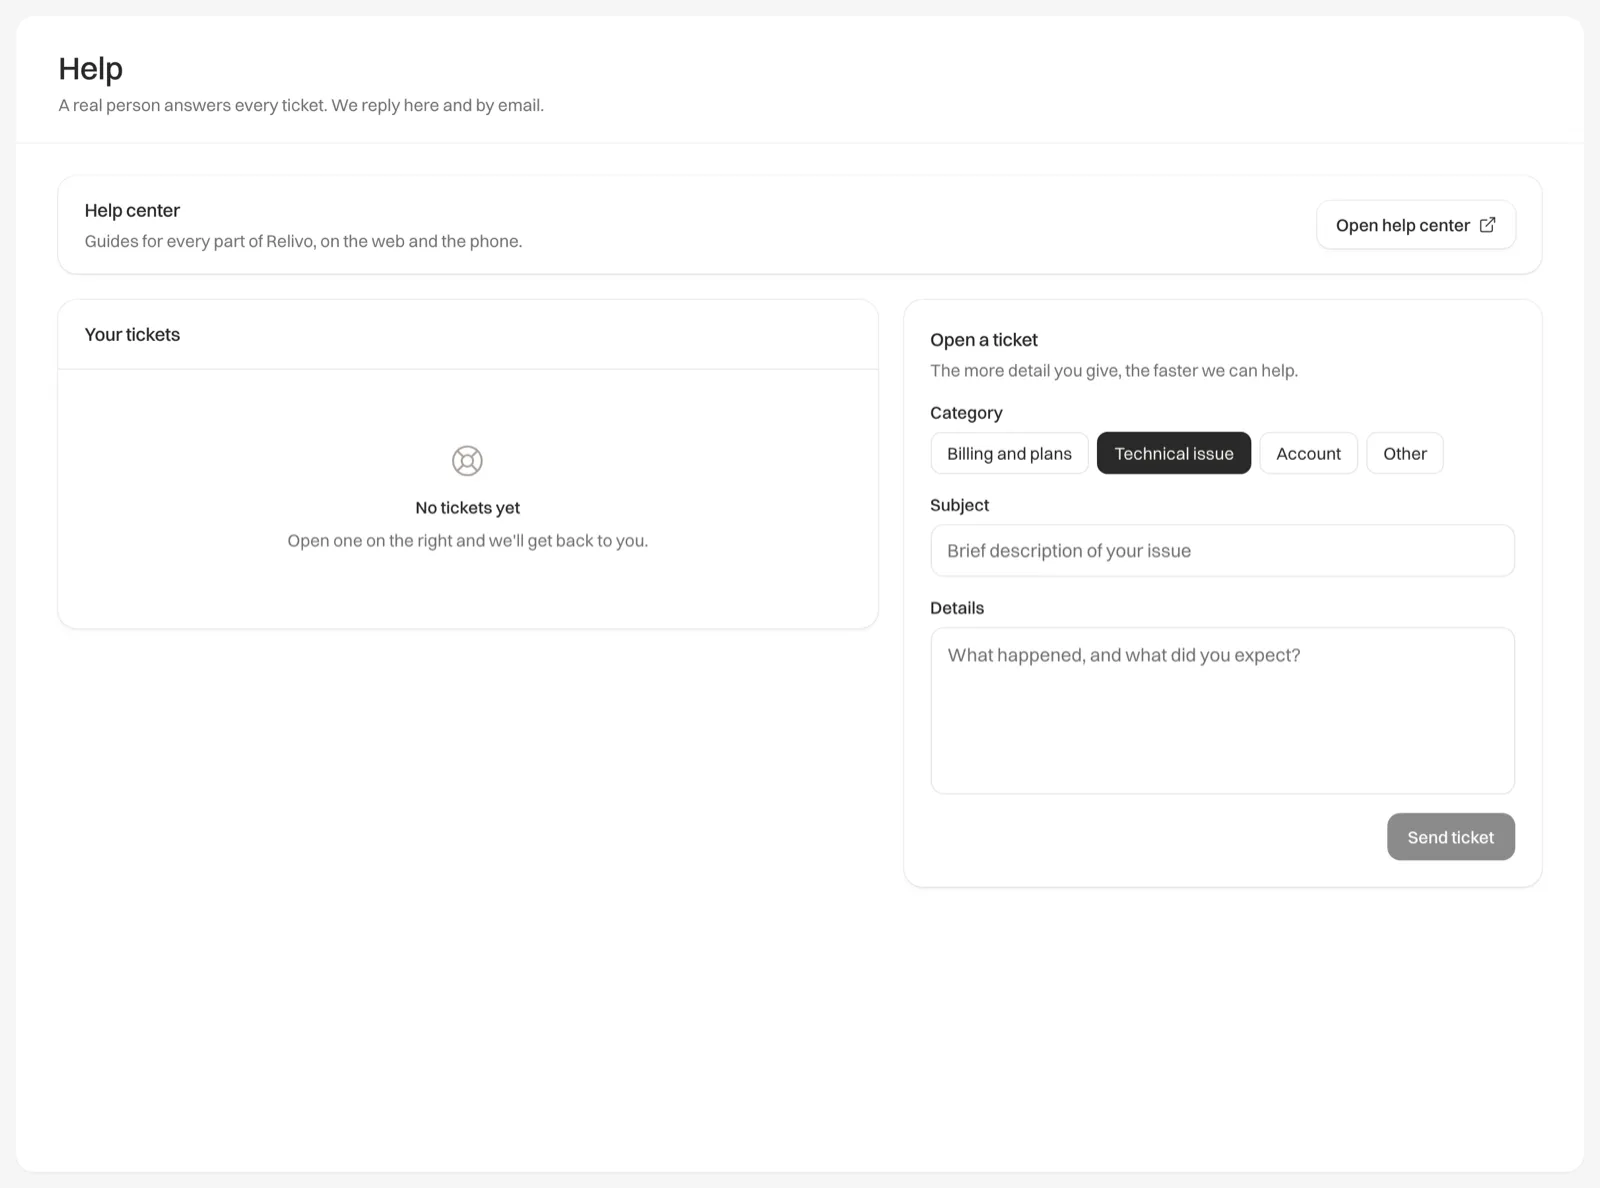This screenshot has width=1600, height=1188.
Task: Click the "Your tickets" panel heading
Action: point(132,335)
